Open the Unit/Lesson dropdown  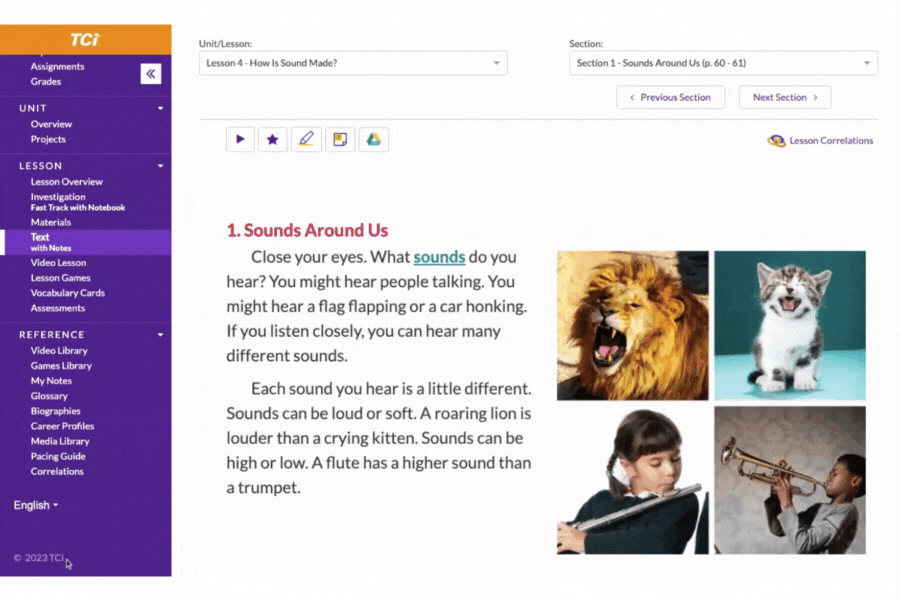pyautogui.click(x=353, y=63)
